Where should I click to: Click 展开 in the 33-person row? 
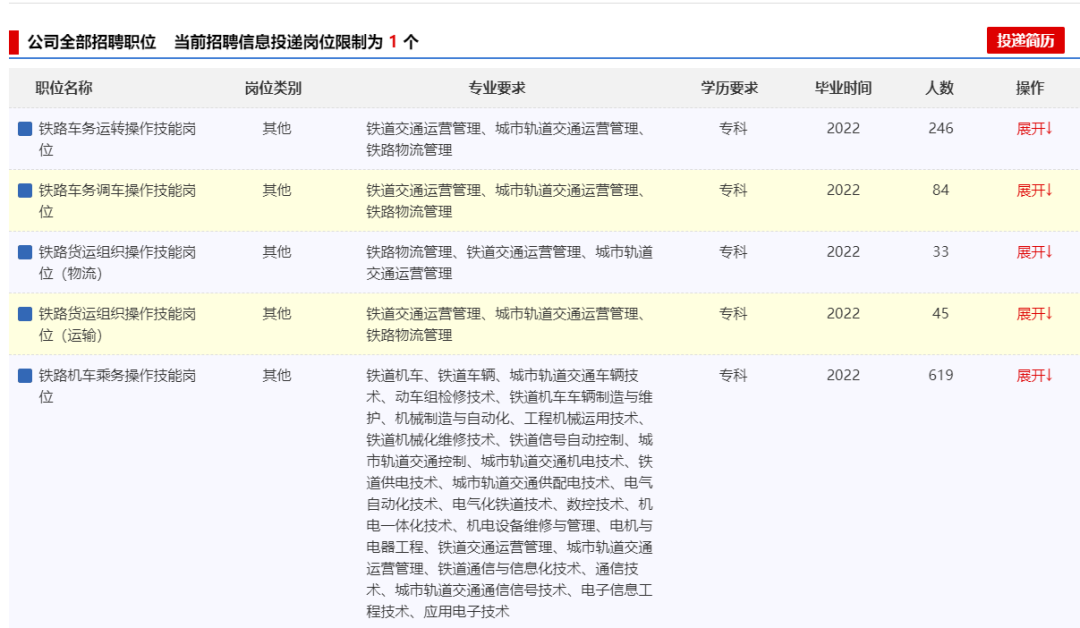[x=1034, y=252]
